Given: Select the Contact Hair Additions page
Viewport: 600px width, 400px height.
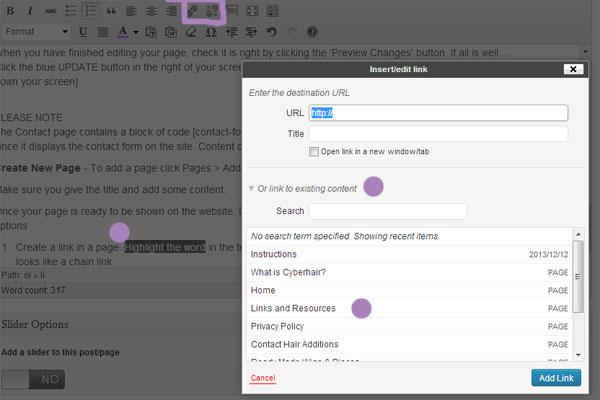Looking at the screenshot, I should pyautogui.click(x=409, y=344).
